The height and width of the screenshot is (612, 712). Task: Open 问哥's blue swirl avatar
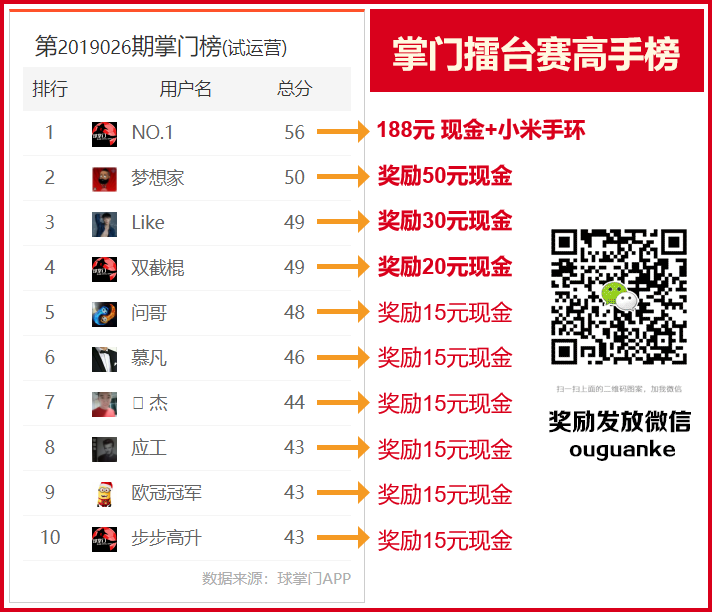(x=104, y=314)
